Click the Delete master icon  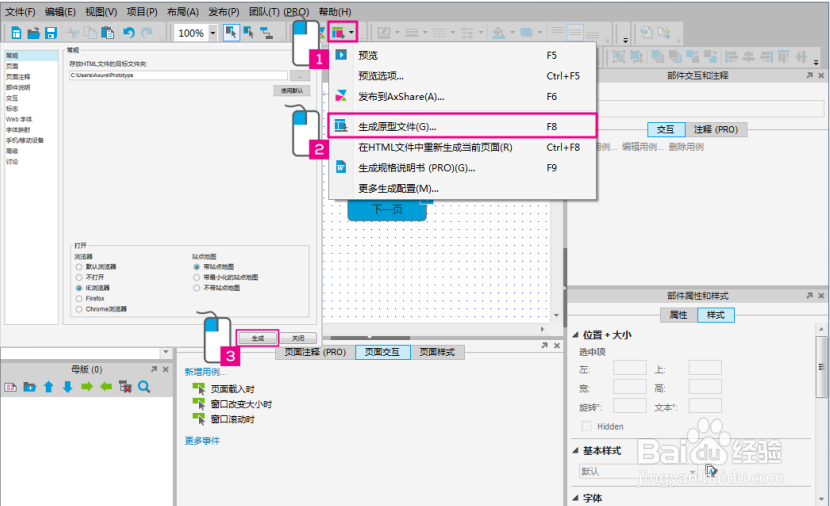point(125,387)
